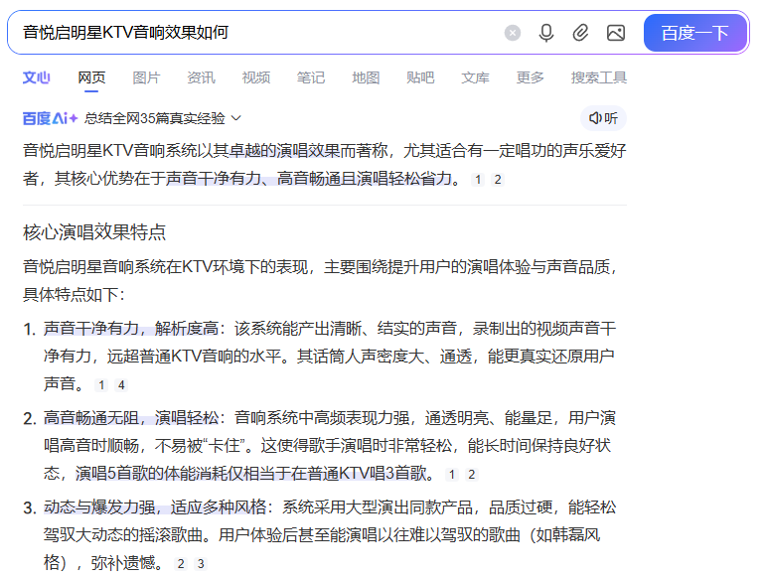Image resolution: width=757 pixels, height=587 pixels.
Task: Open citation 3 after 动态与爆发力强 item
Action: (x=201, y=563)
